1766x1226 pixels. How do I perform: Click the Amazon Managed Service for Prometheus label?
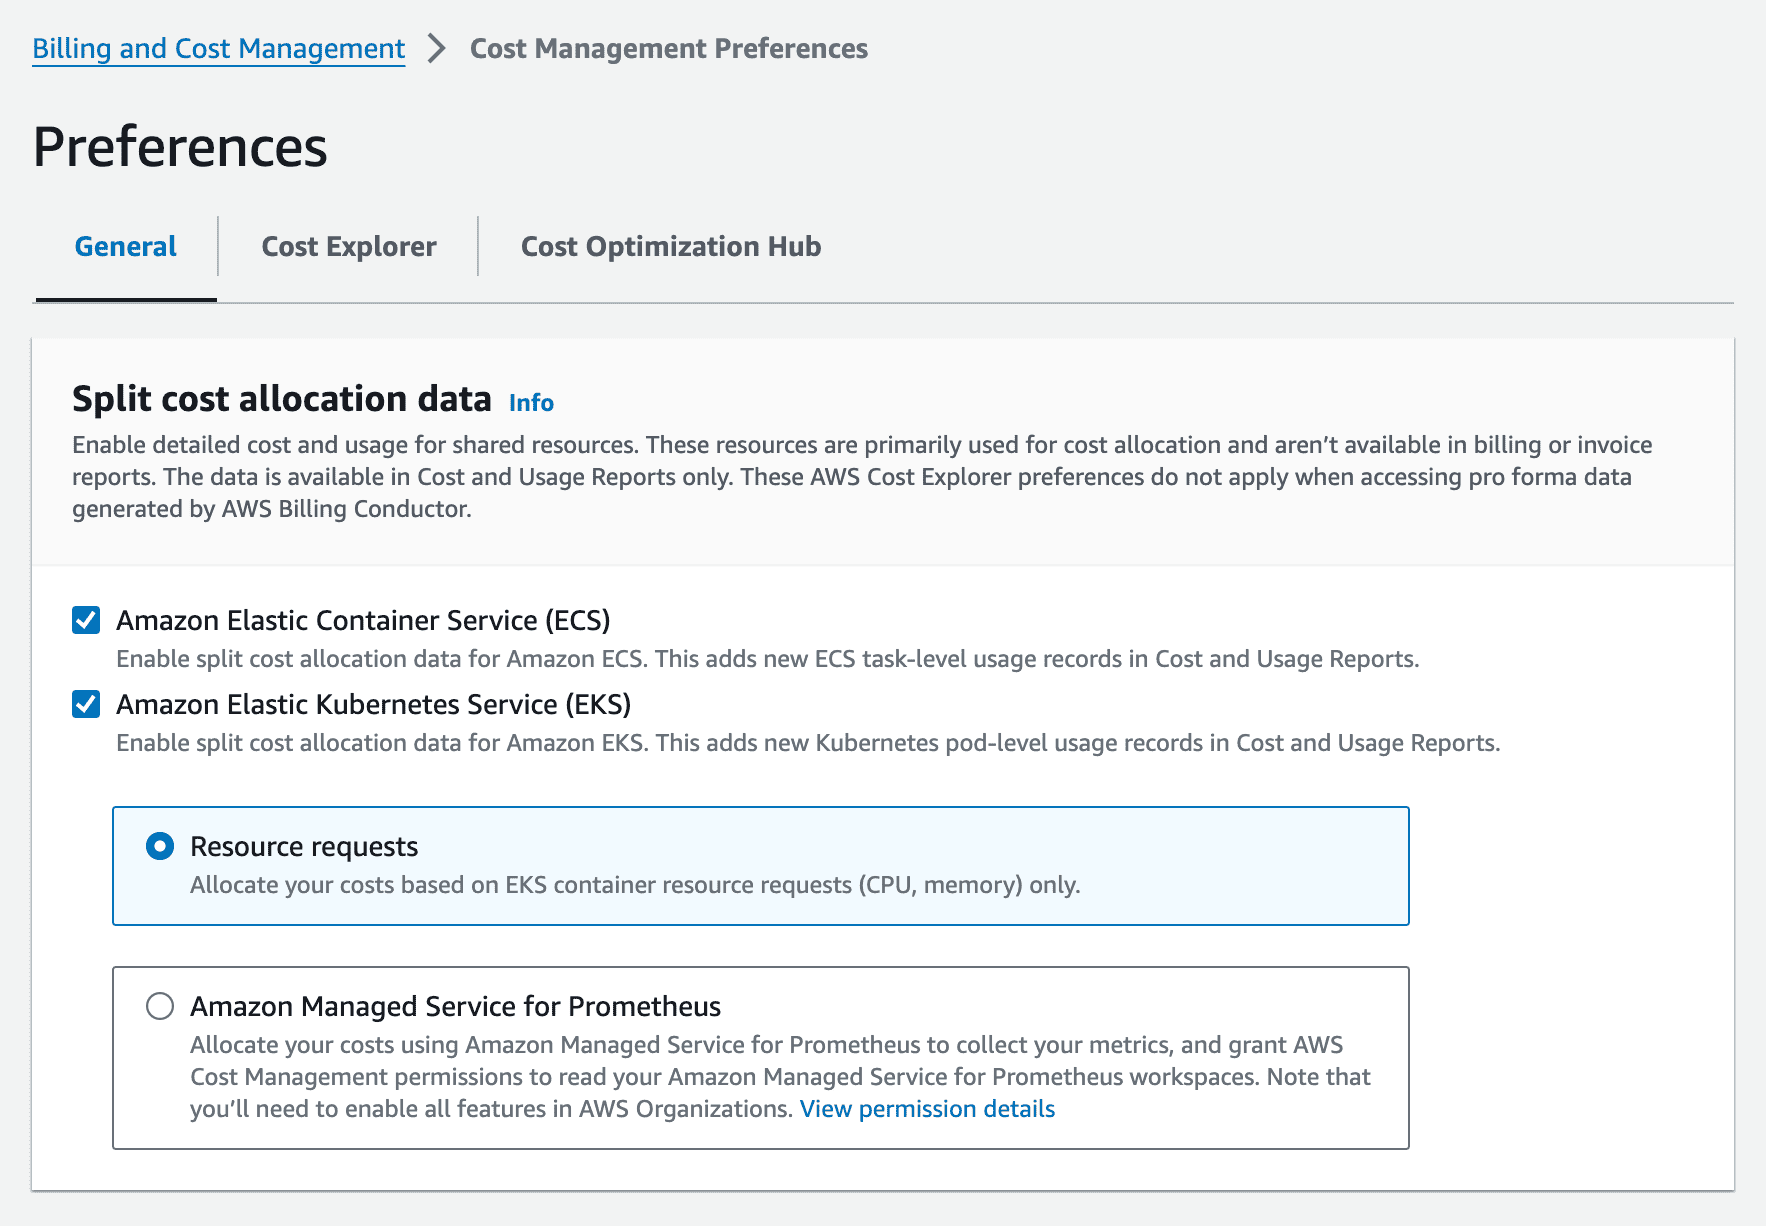click(455, 1006)
